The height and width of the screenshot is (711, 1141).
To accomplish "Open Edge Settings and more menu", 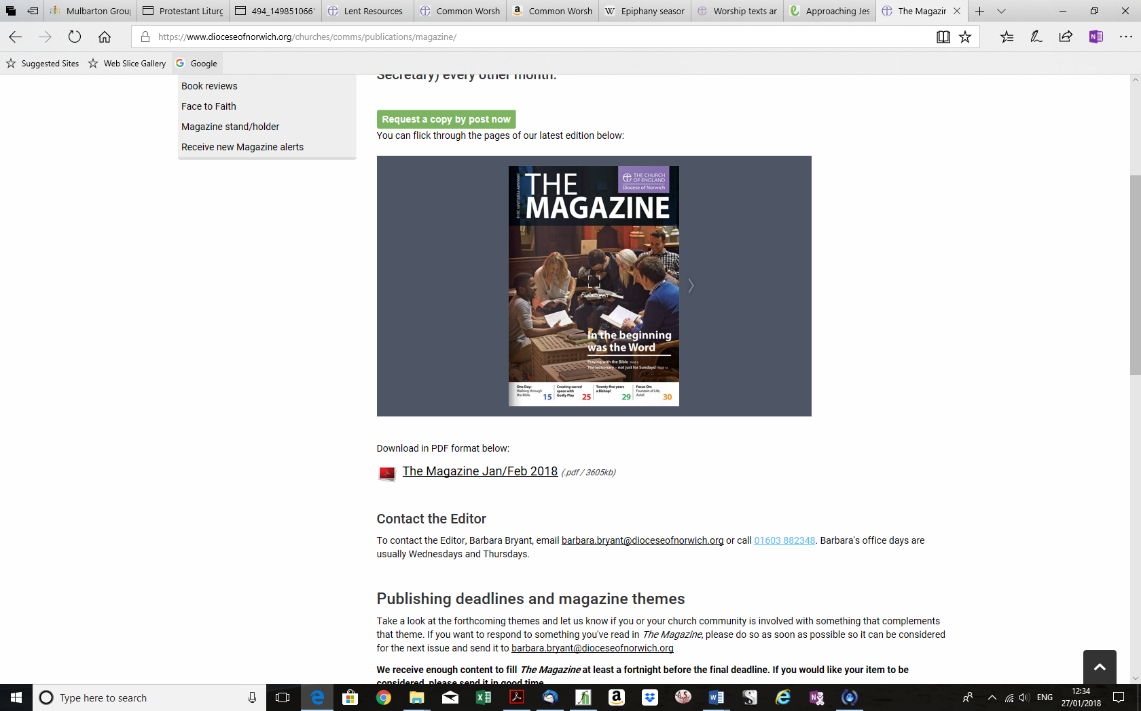I will click(1126, 37).
